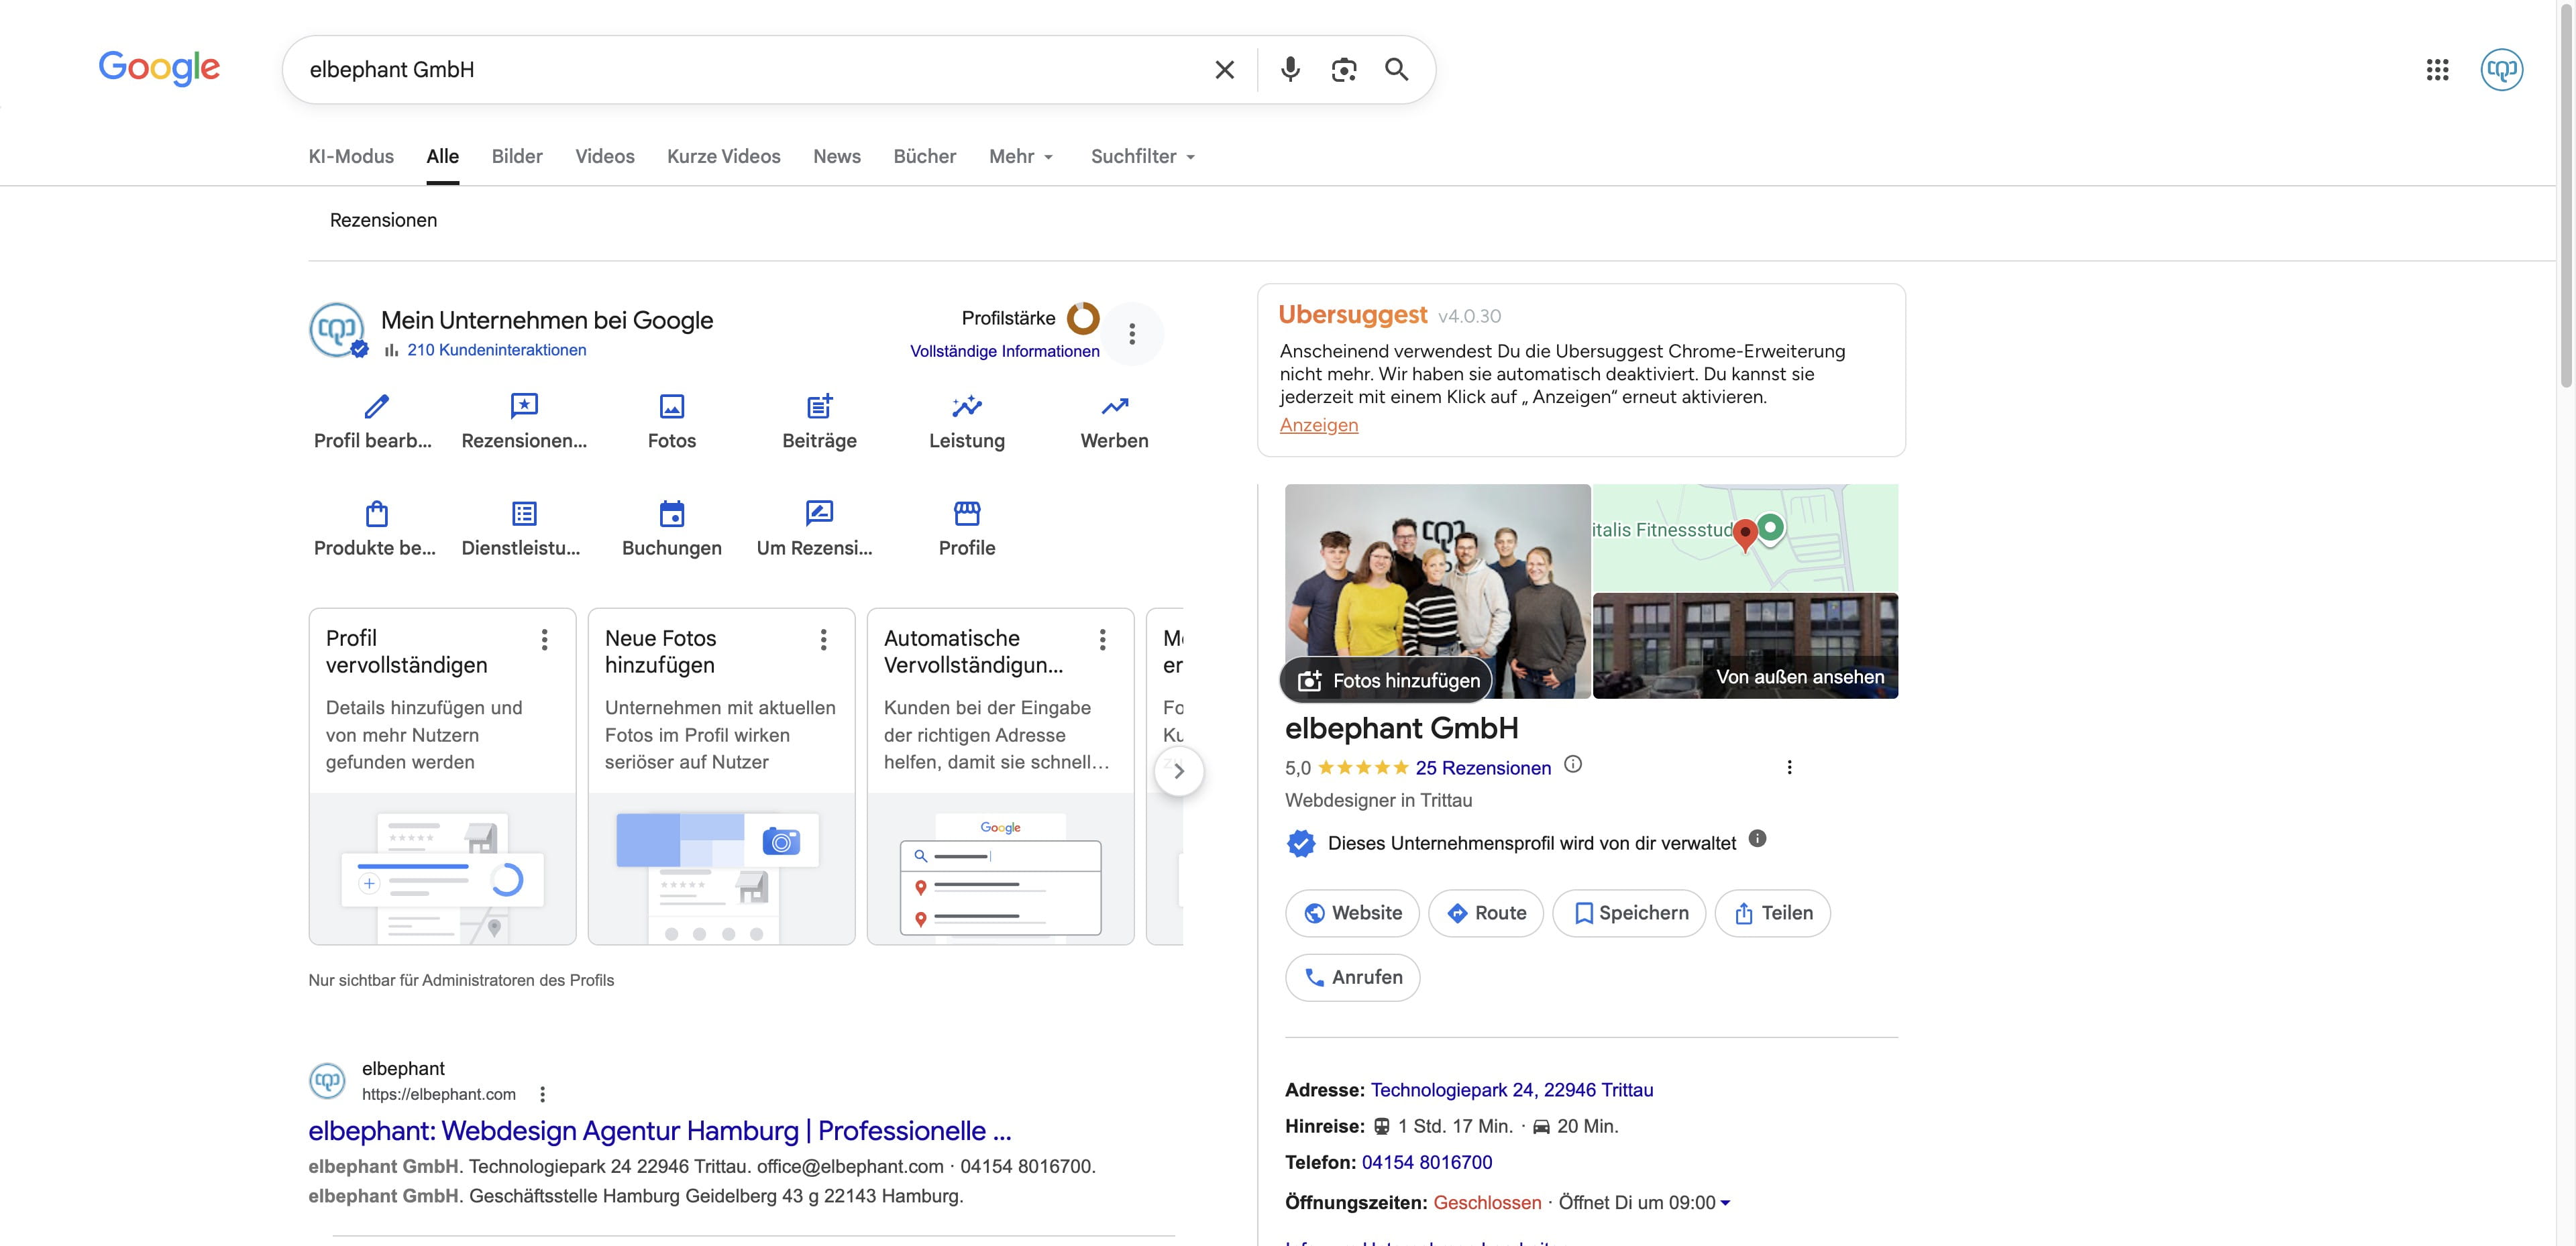The width and height of the screenshot is (2576, 1246).
Task: Open the 25 Rezensionen link
Action: click(1483, 768)
